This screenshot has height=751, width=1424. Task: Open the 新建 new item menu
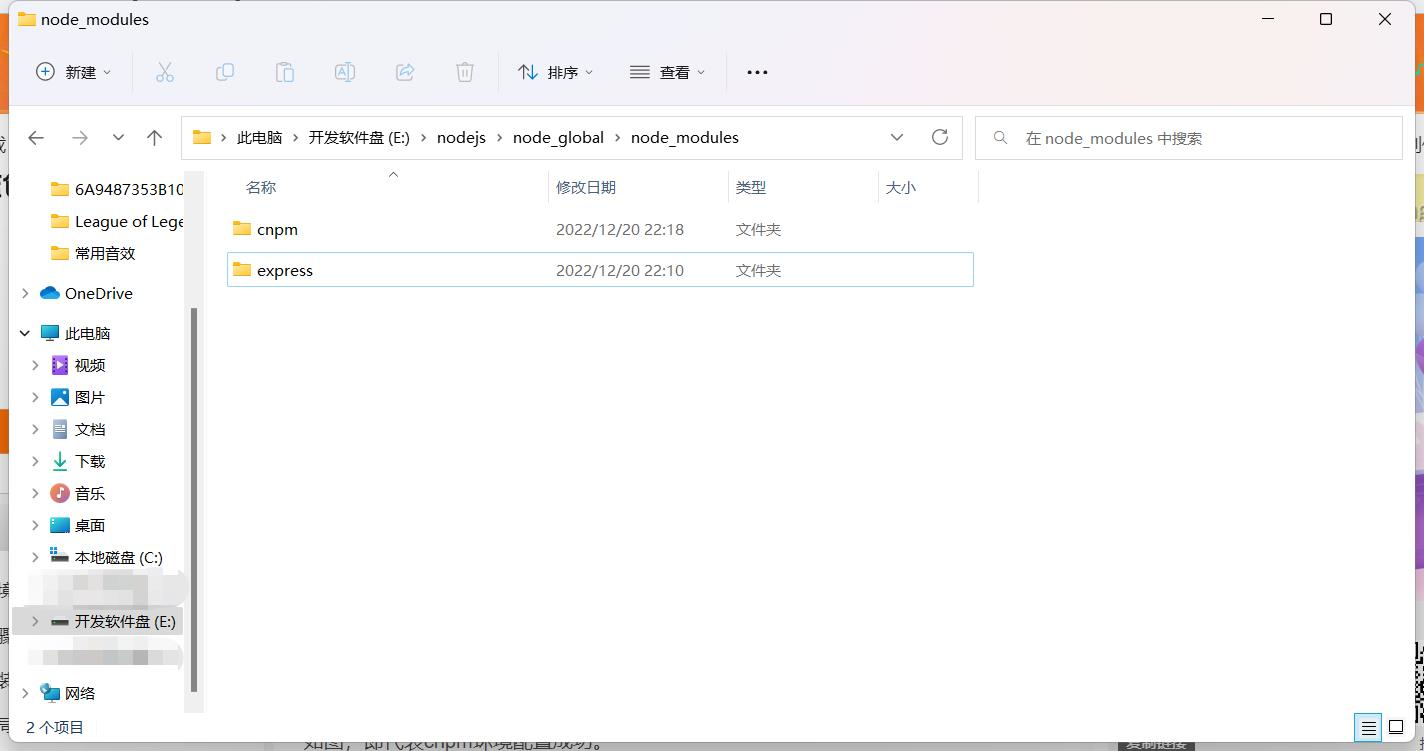74,72
